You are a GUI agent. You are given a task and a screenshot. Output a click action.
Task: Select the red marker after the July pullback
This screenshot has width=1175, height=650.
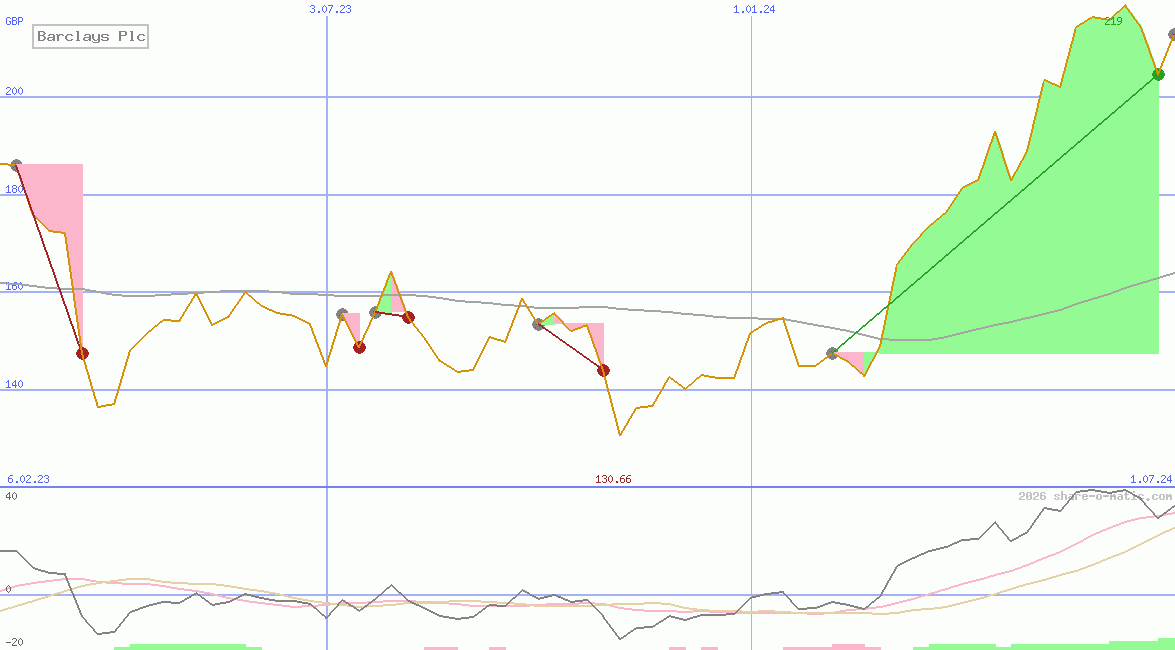tap(360, 346)
